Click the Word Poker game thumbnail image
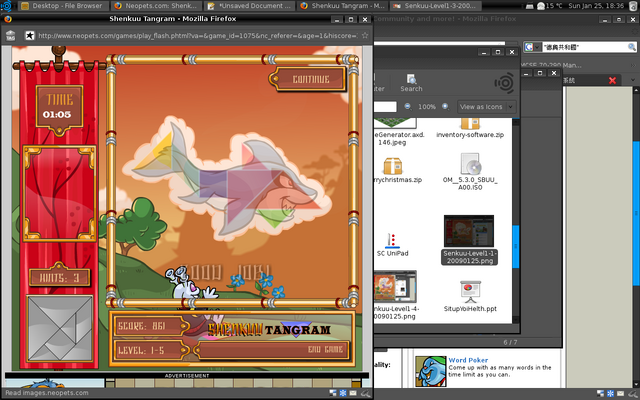 [x=431, y=371]
